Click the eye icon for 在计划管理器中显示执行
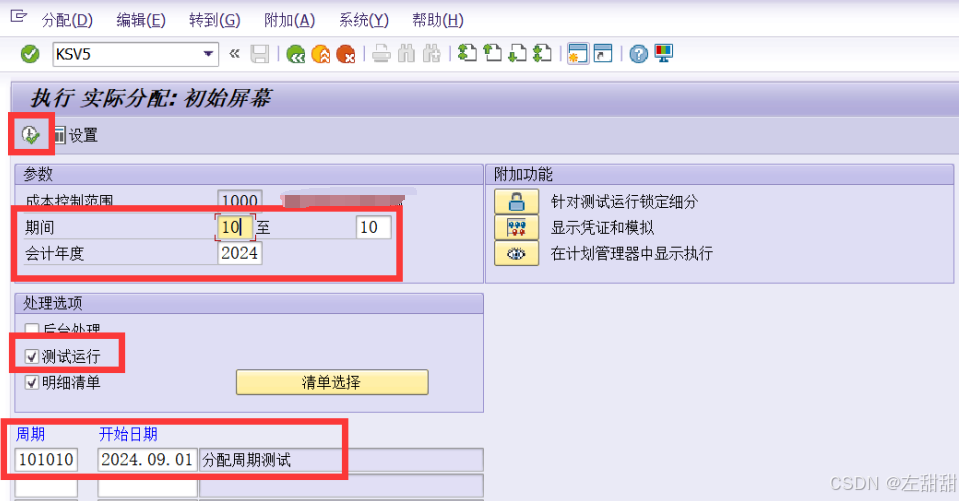 (x=517, y=253)
